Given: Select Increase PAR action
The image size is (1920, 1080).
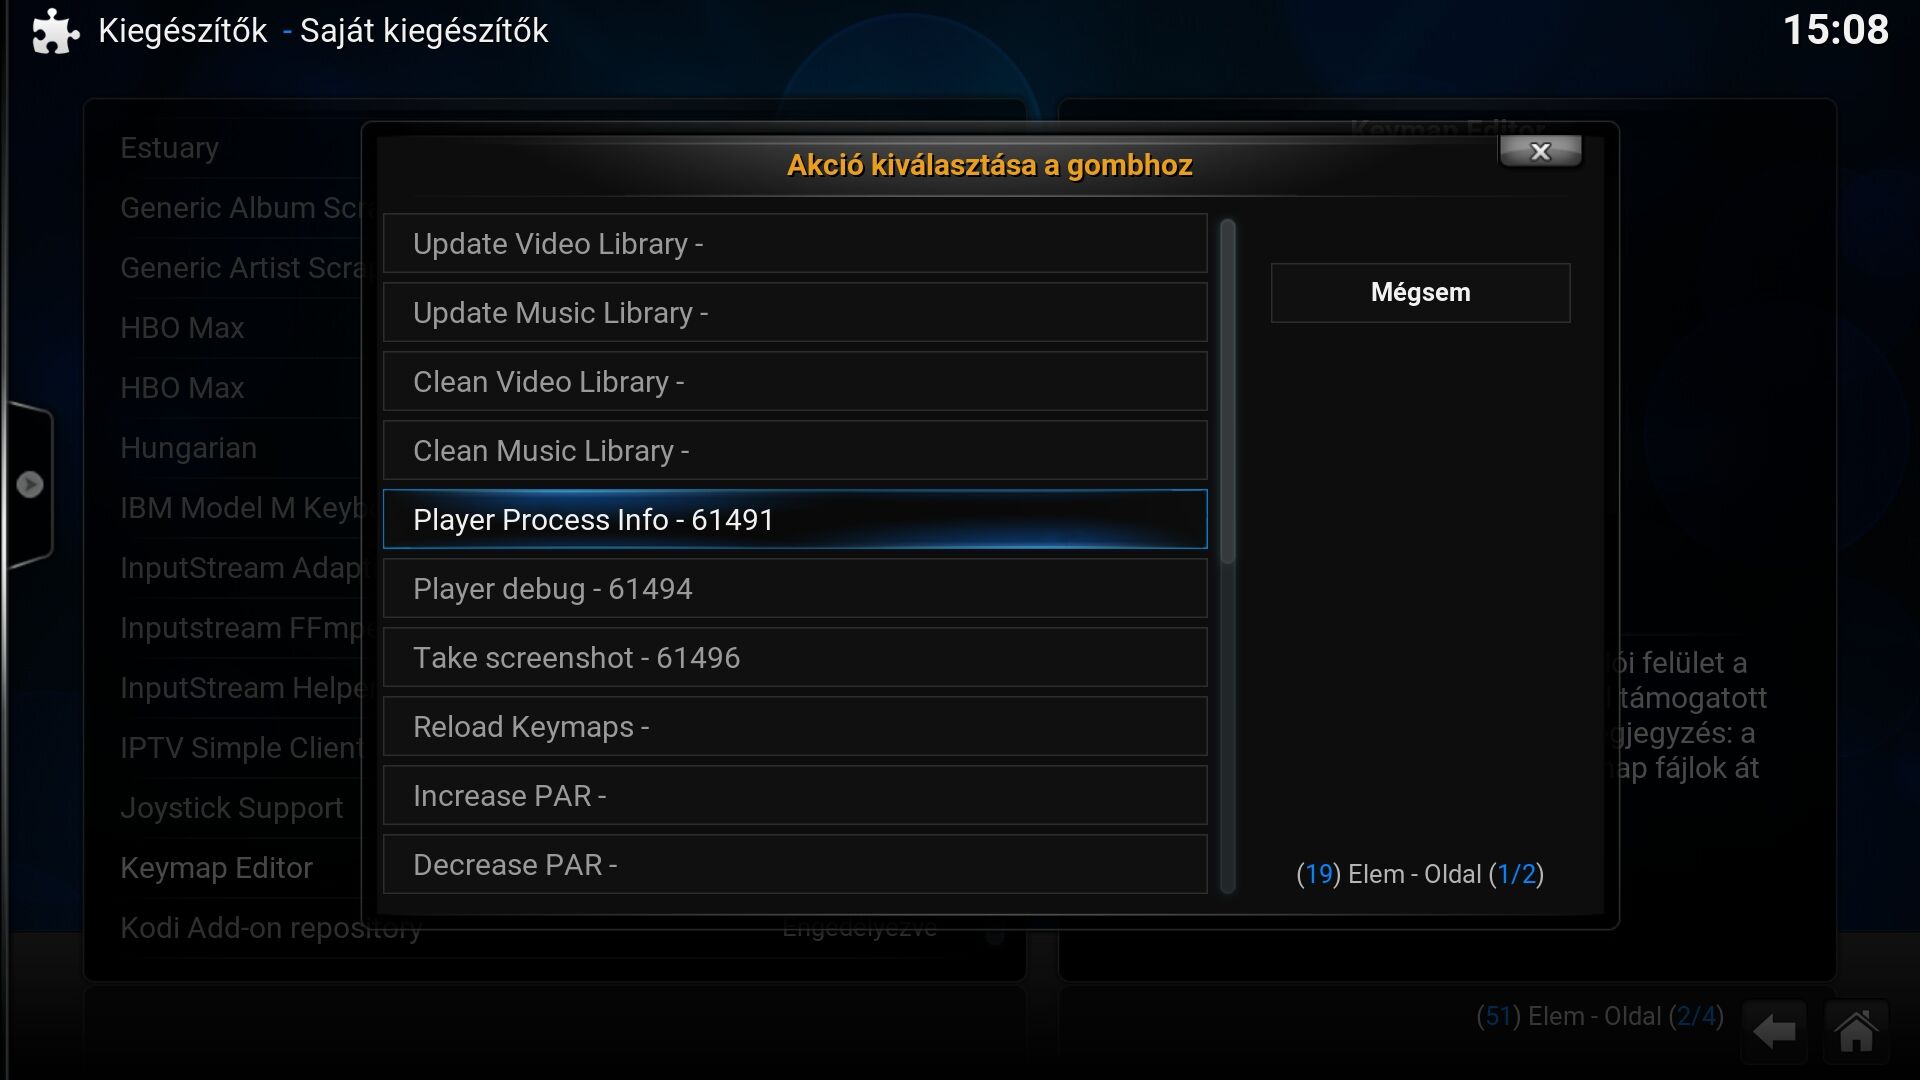Looking at the screenshot, I should pos(795,795).
